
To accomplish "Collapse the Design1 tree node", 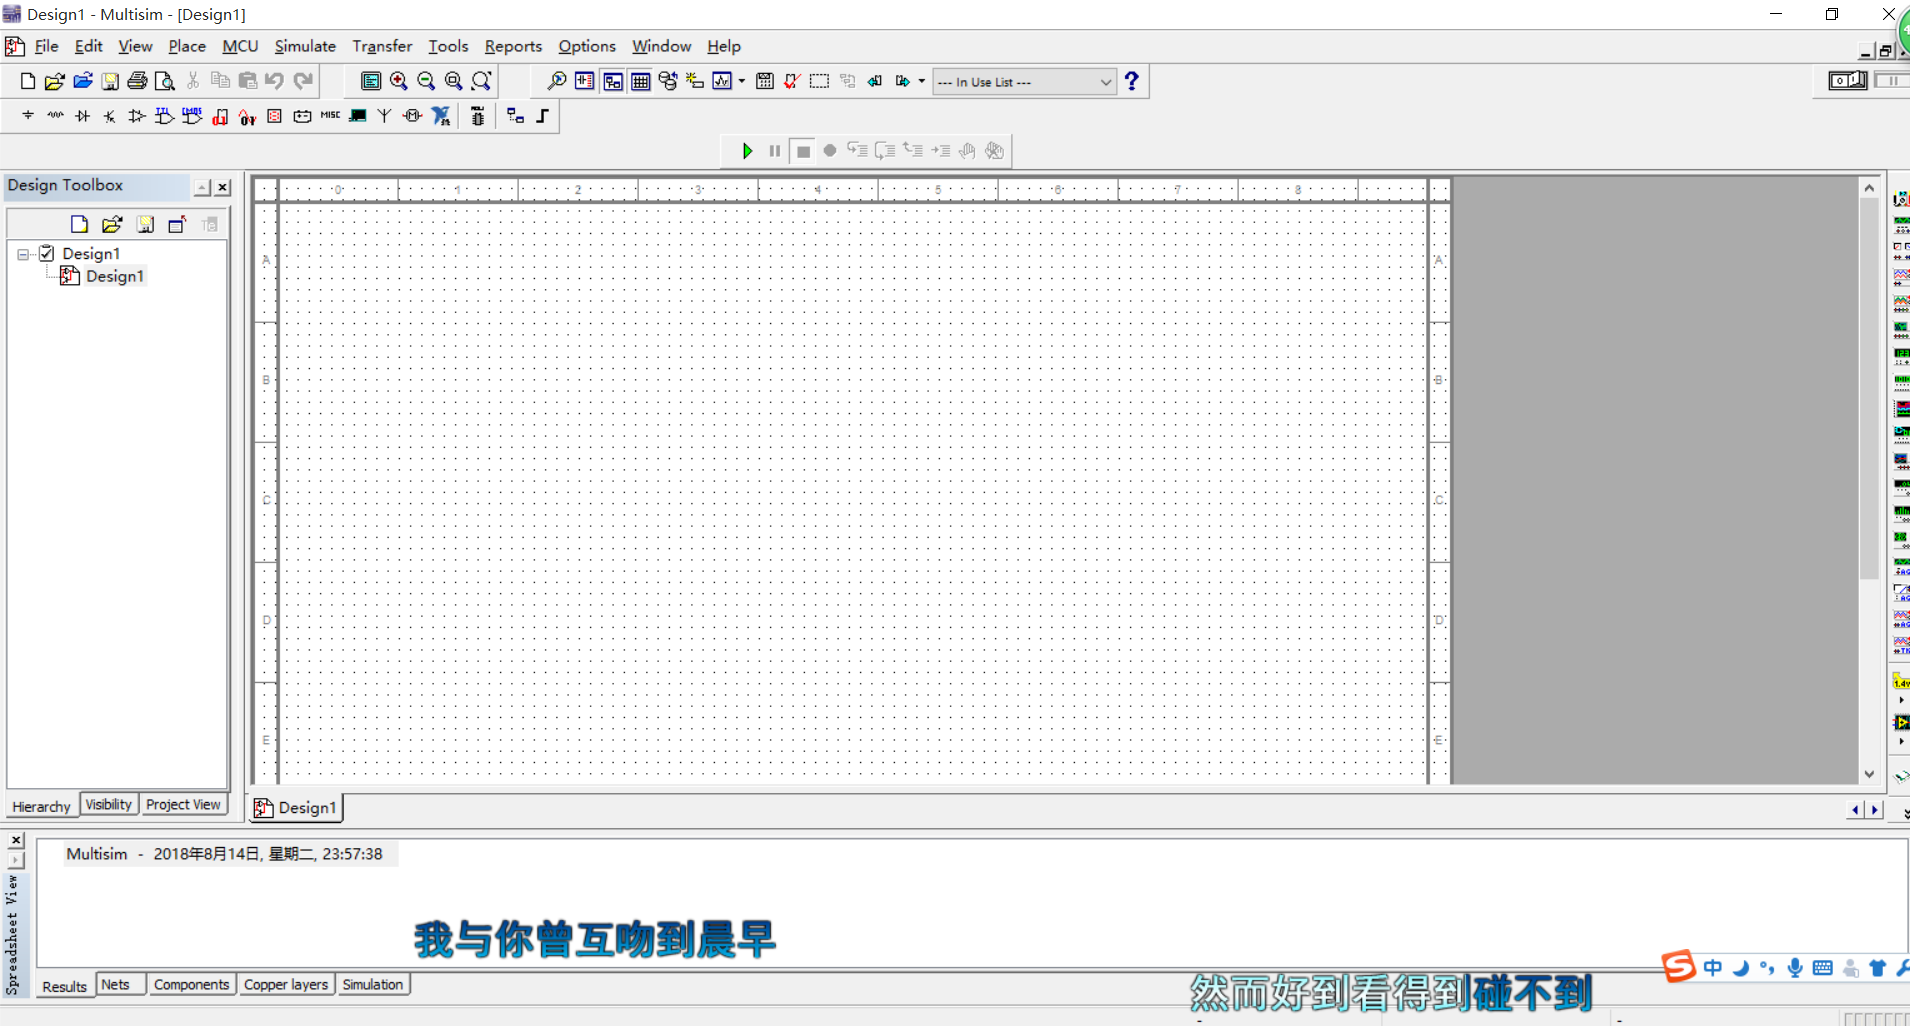I will pos(23,254).
